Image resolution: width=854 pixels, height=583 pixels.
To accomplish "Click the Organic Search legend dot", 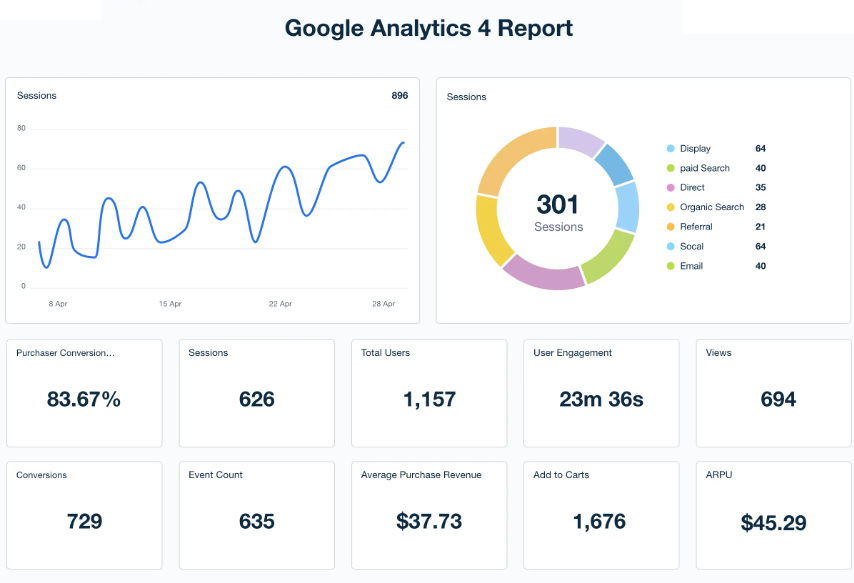I will (x=670, y=208).
